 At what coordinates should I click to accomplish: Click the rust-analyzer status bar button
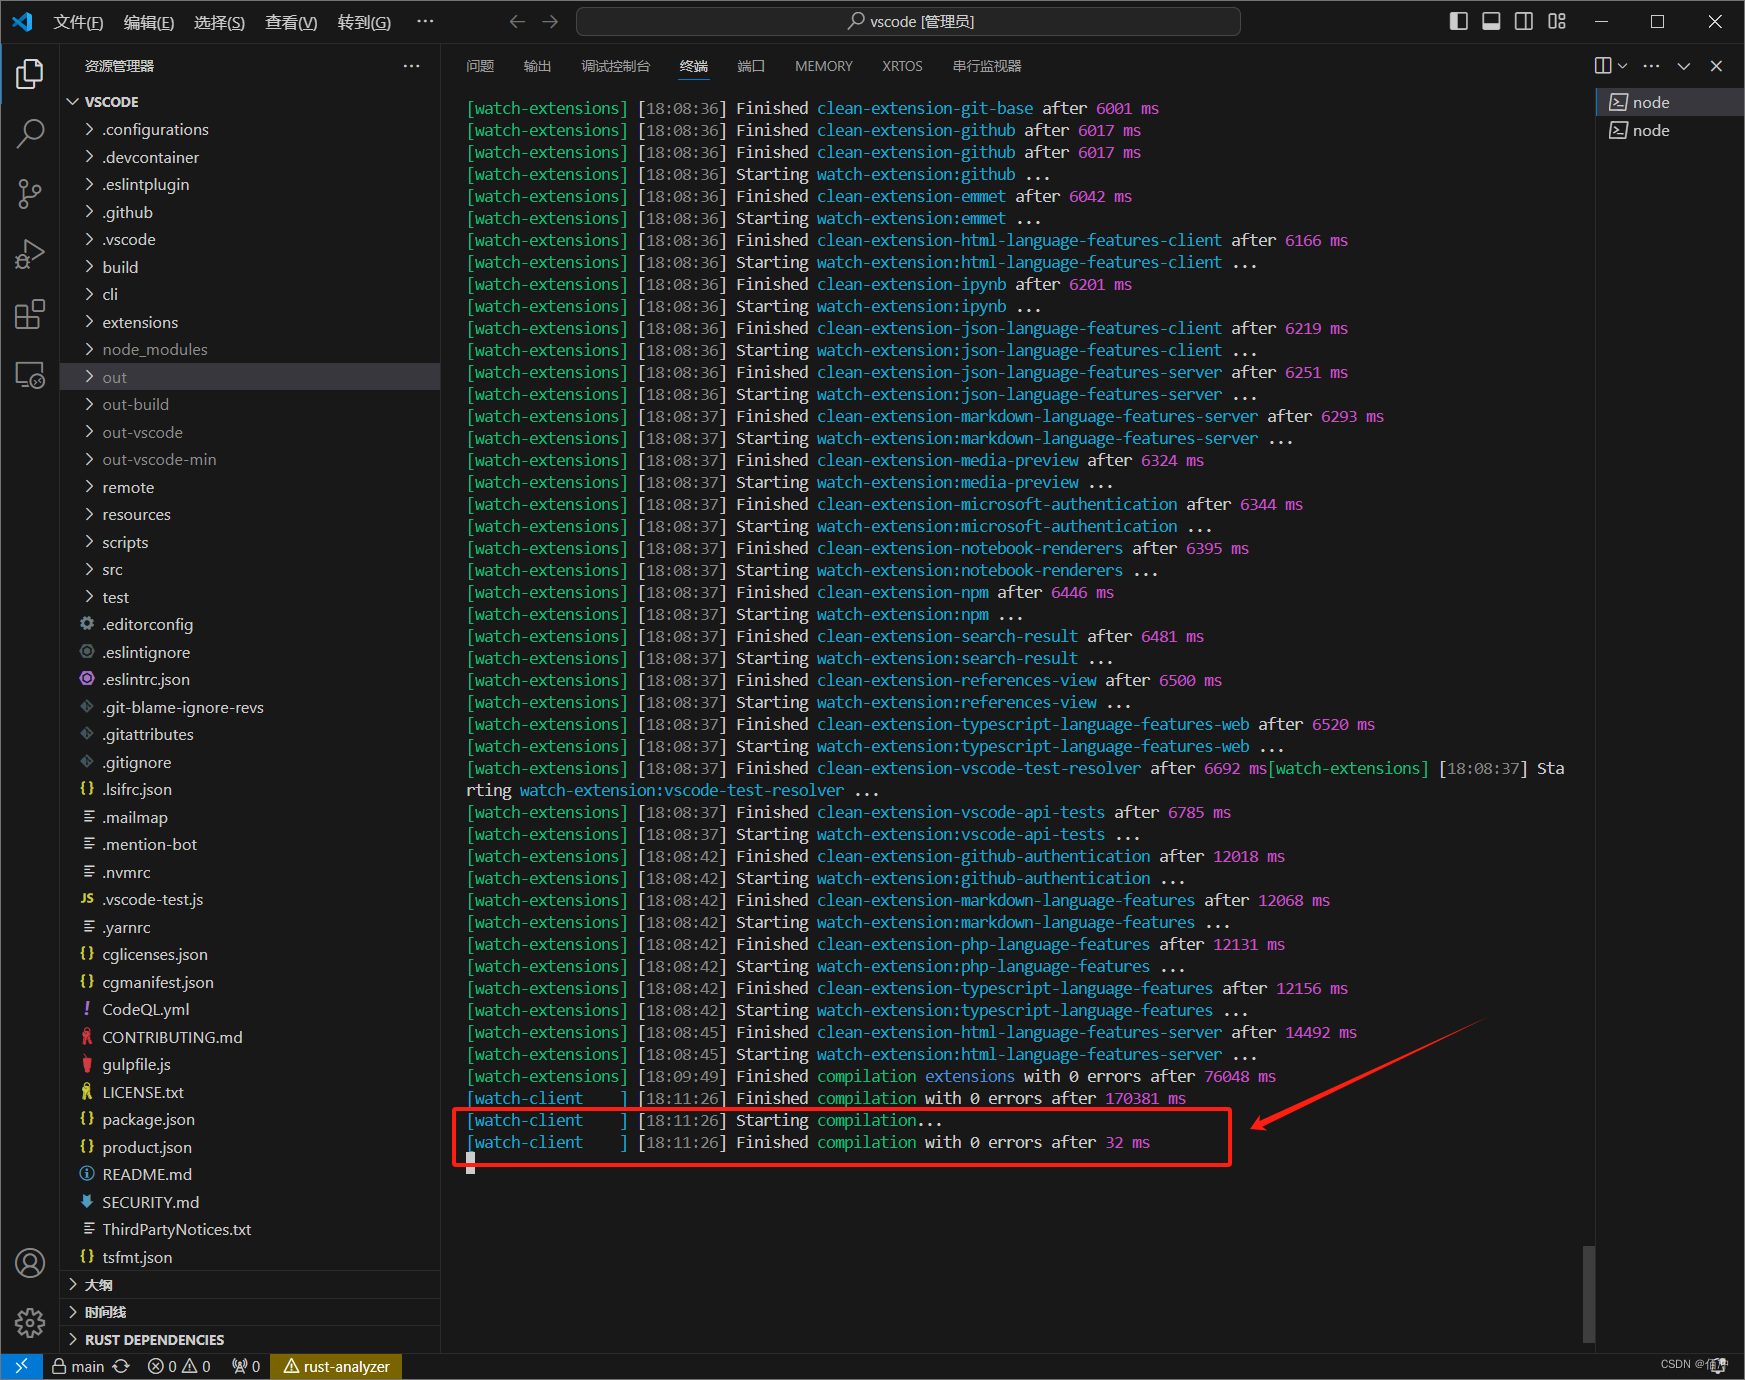click(x=336, y=1365)
